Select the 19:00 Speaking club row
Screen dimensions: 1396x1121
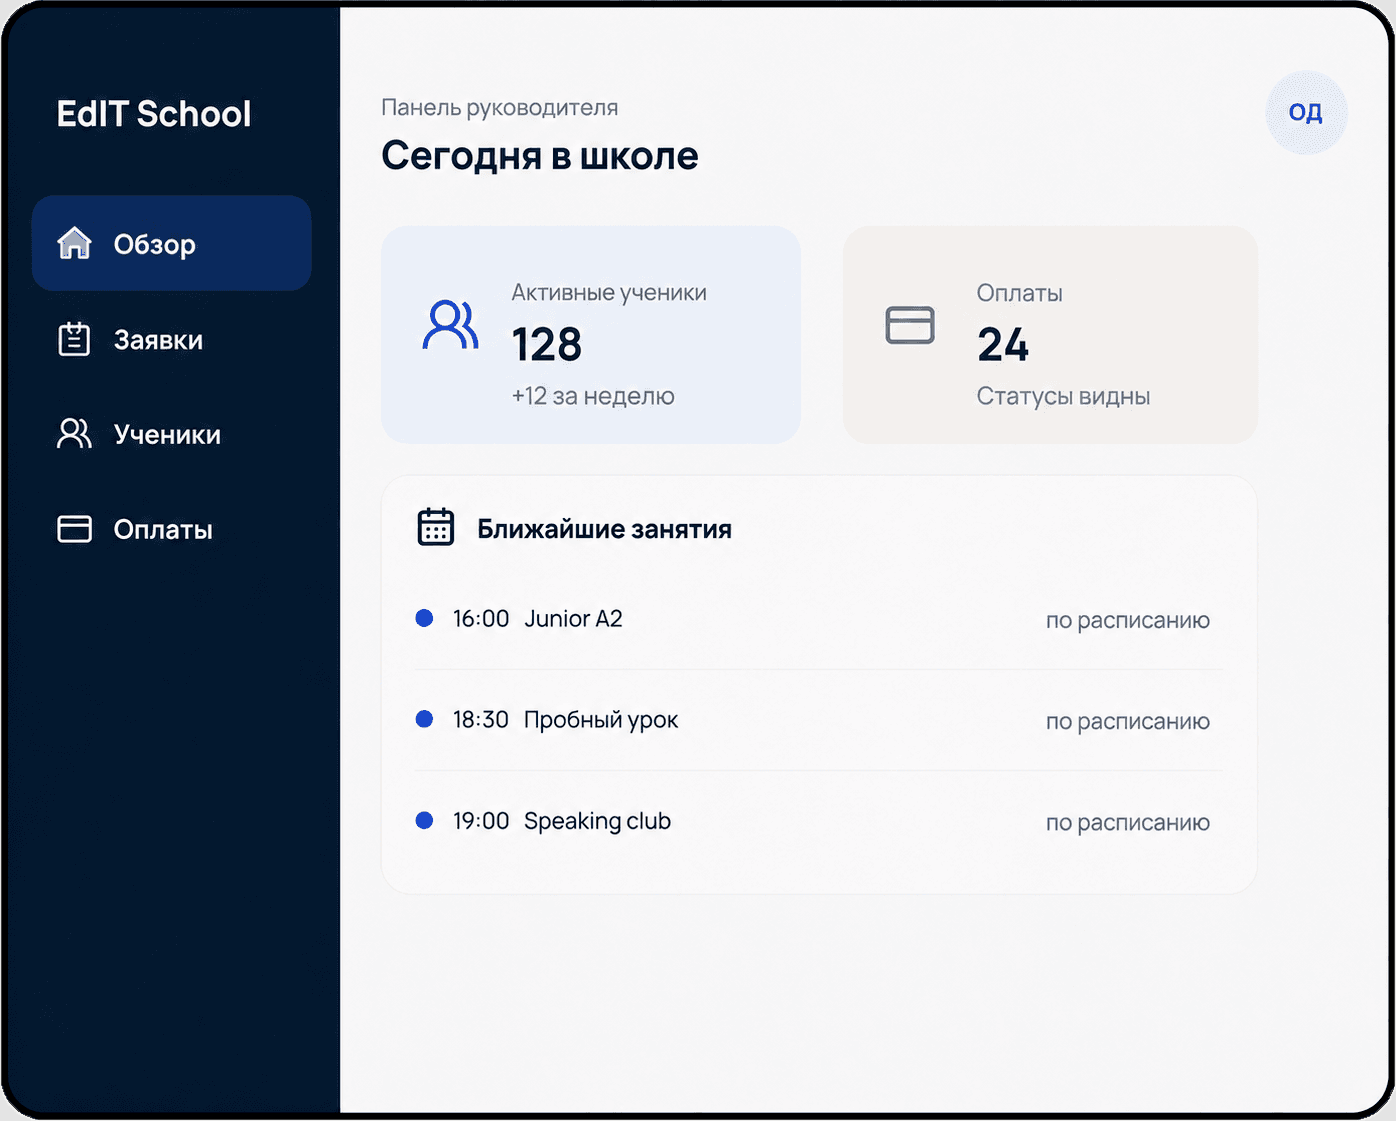[x=819, y=821]
